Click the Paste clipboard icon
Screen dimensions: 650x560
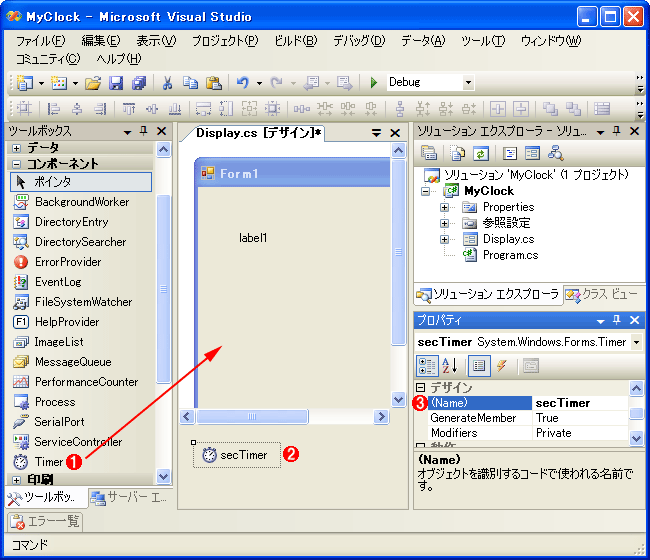tap(214, 83)
